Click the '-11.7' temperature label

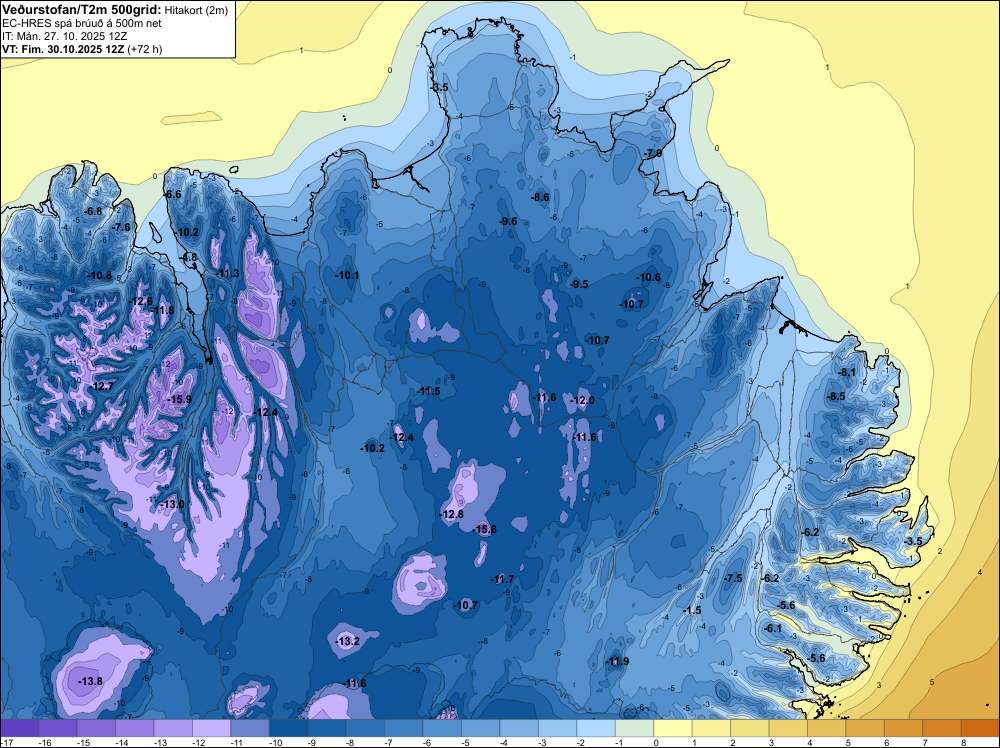[502, 579]
